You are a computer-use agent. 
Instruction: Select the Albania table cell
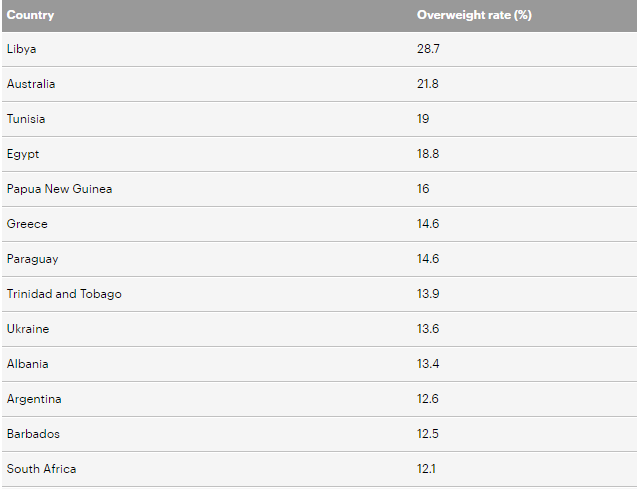pyautogui.click(x=28, y=364)
